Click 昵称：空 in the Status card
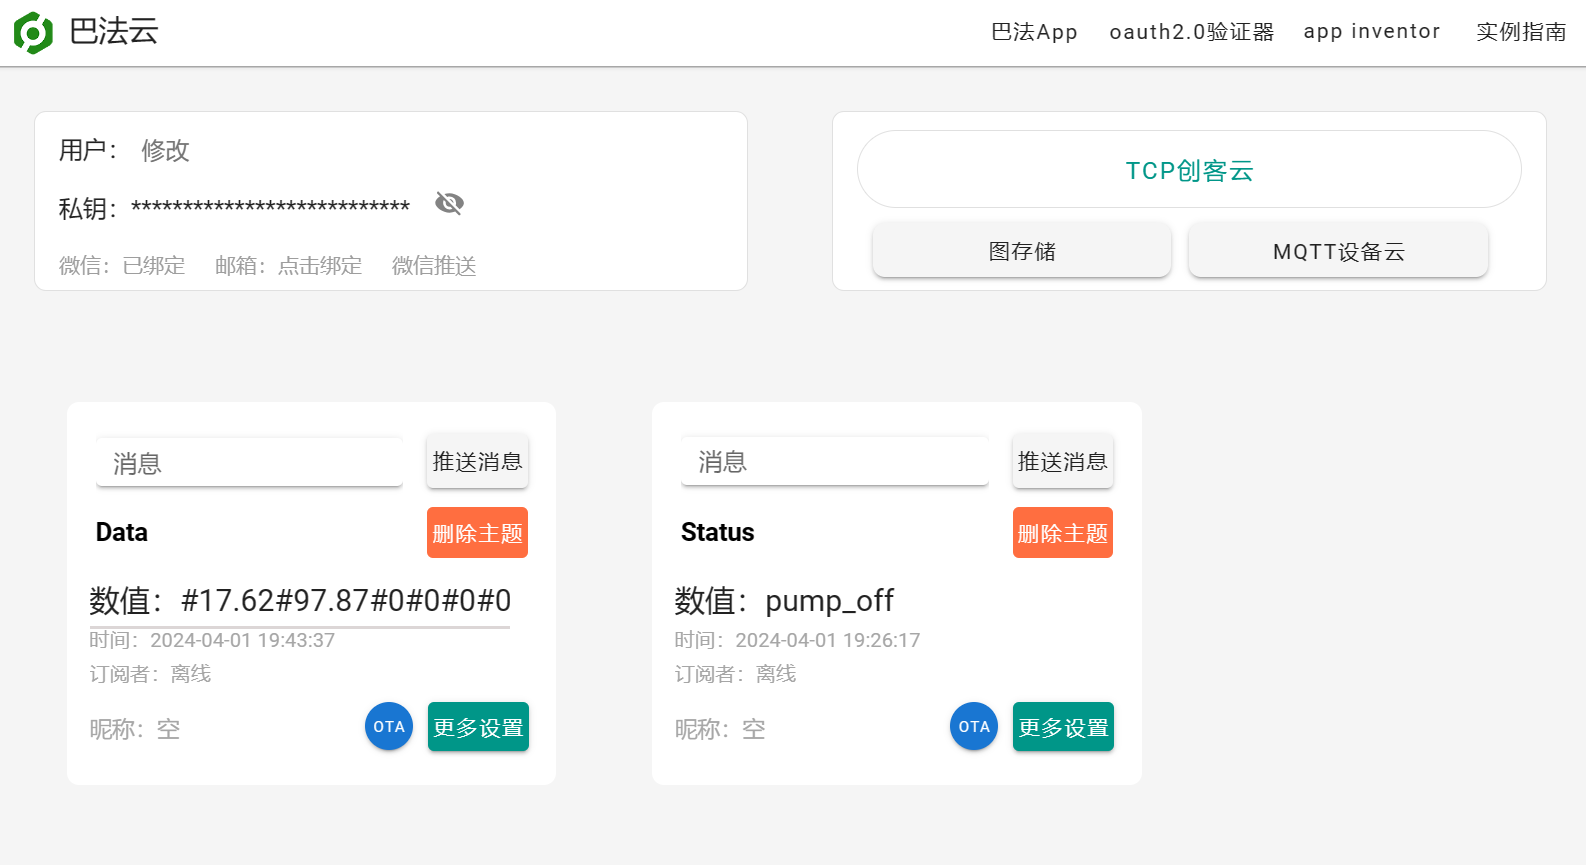Image resolution: width=1586 pixels, height=865 pixels. (720, 729)
